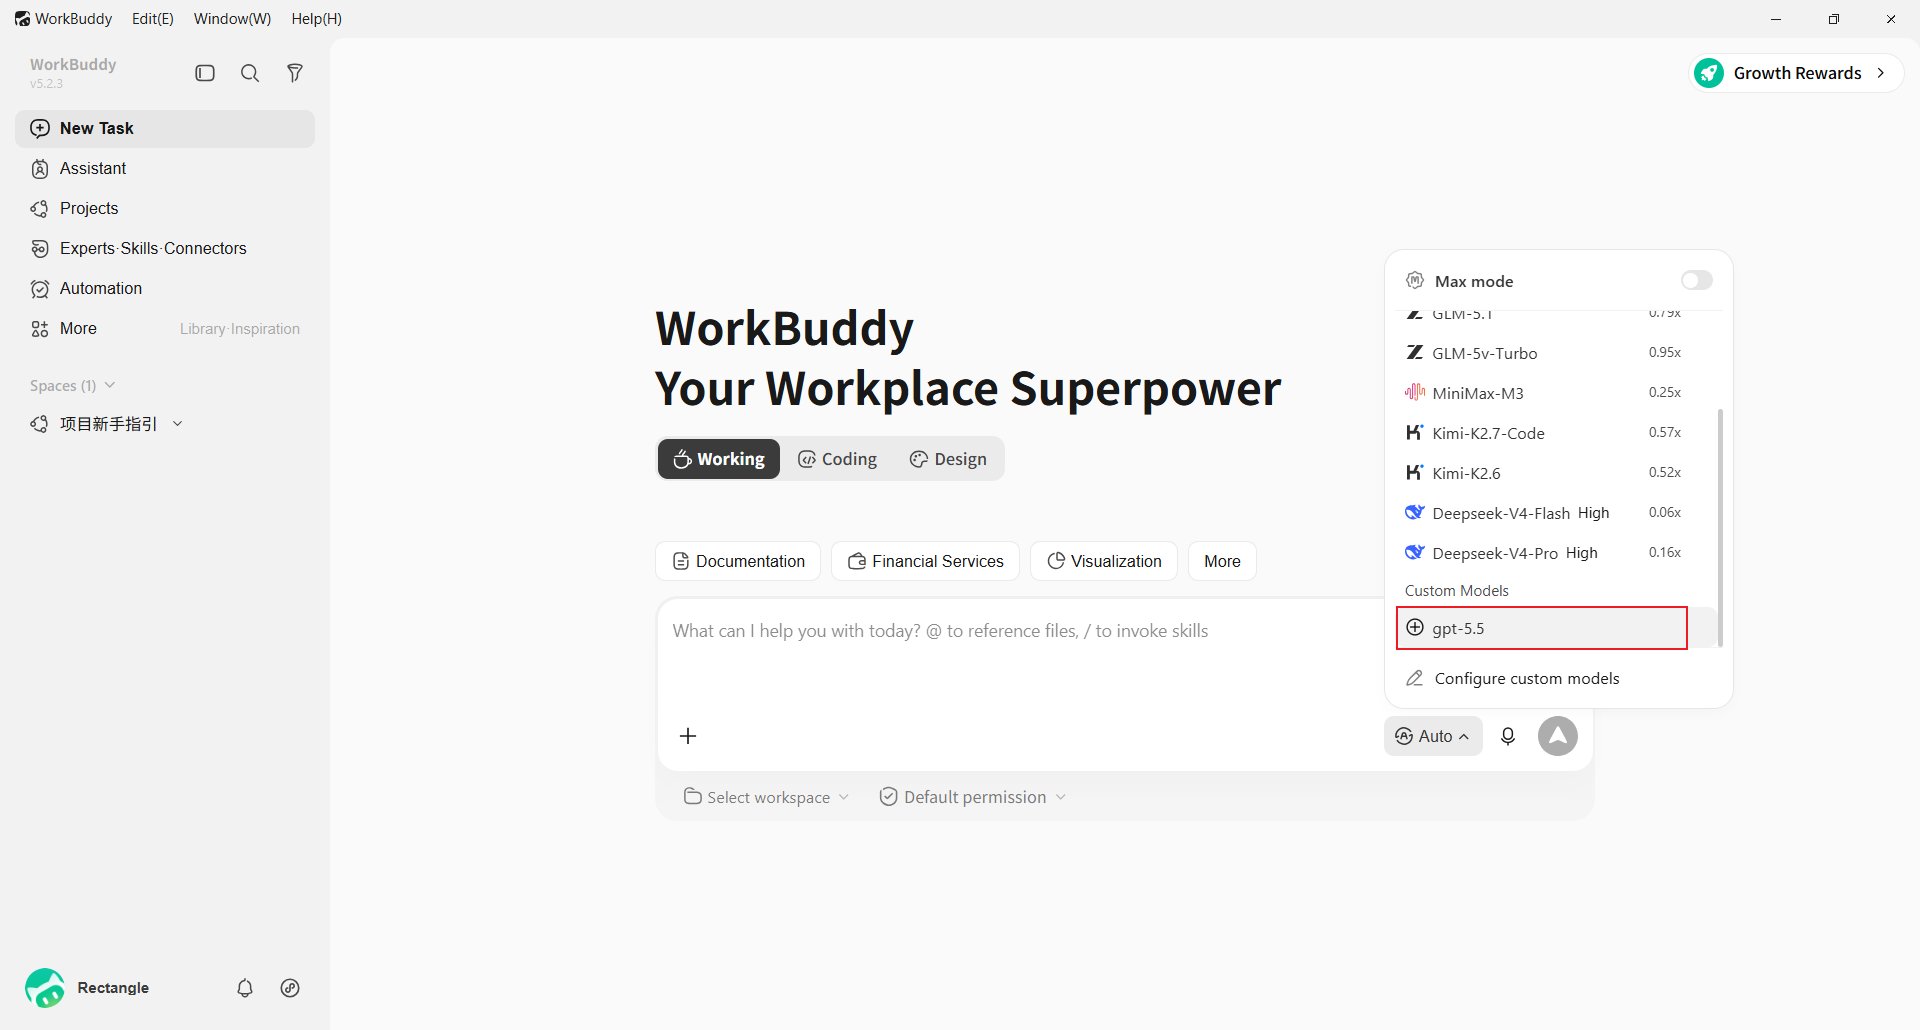
Task: Open the Select workspace dropdown
Action: [x=767, y=797]
